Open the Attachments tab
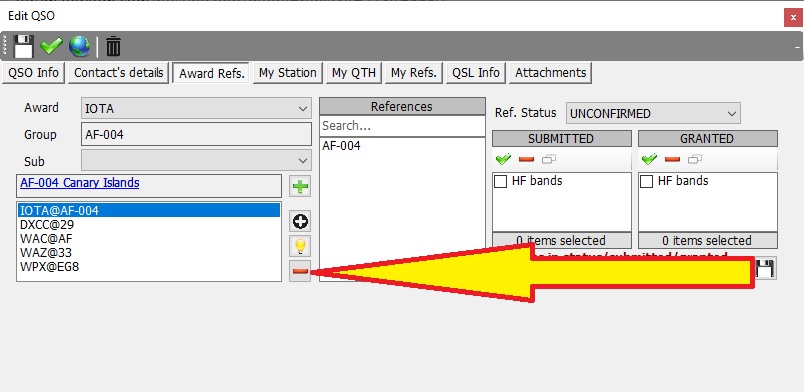 (x=551, y=73)
